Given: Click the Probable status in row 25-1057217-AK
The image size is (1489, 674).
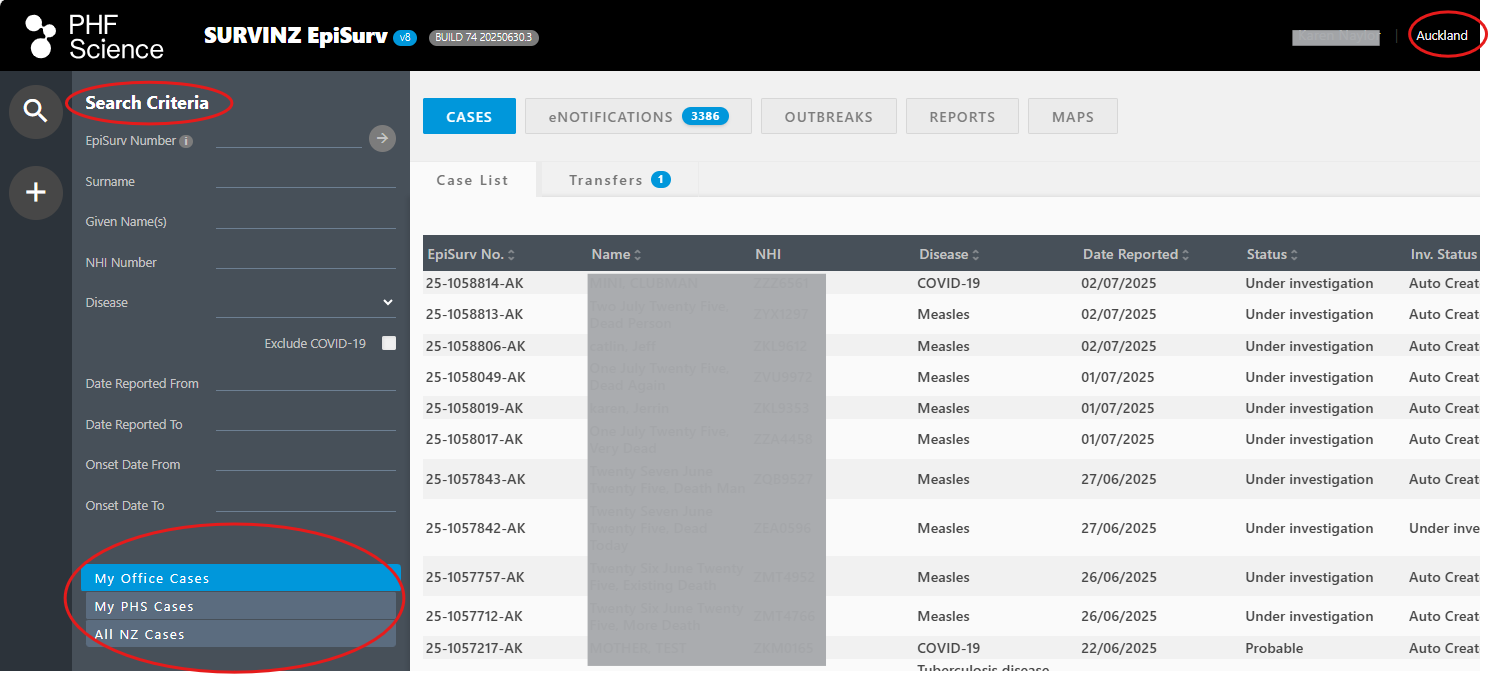Looking at the screenshot, I should click(x=1274, y=649).
